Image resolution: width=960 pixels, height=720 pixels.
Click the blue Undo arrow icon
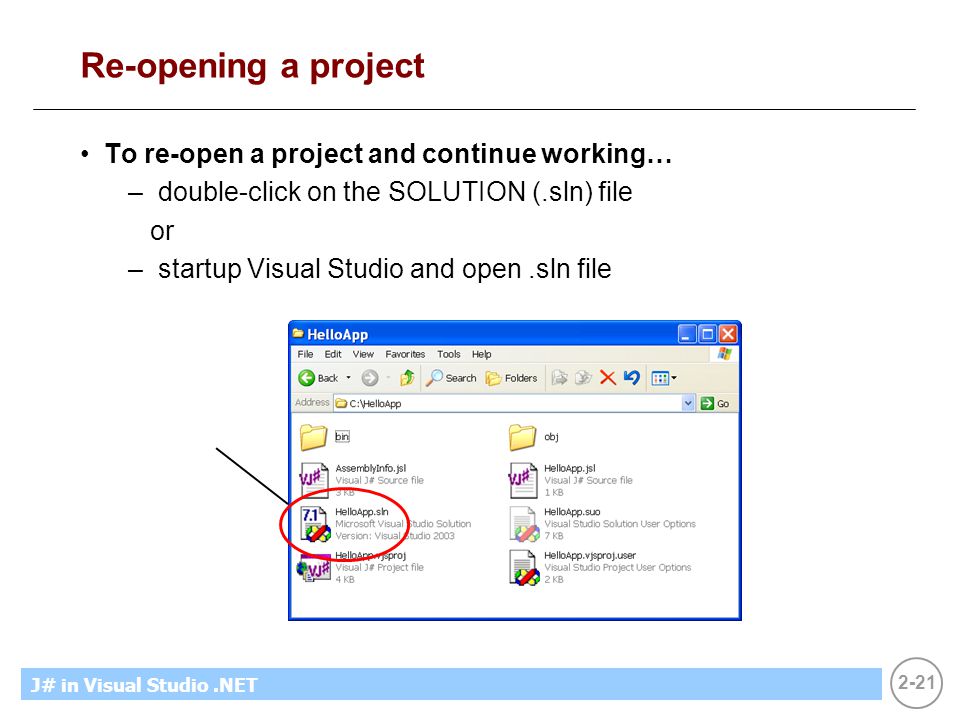(x=631, y=377)
